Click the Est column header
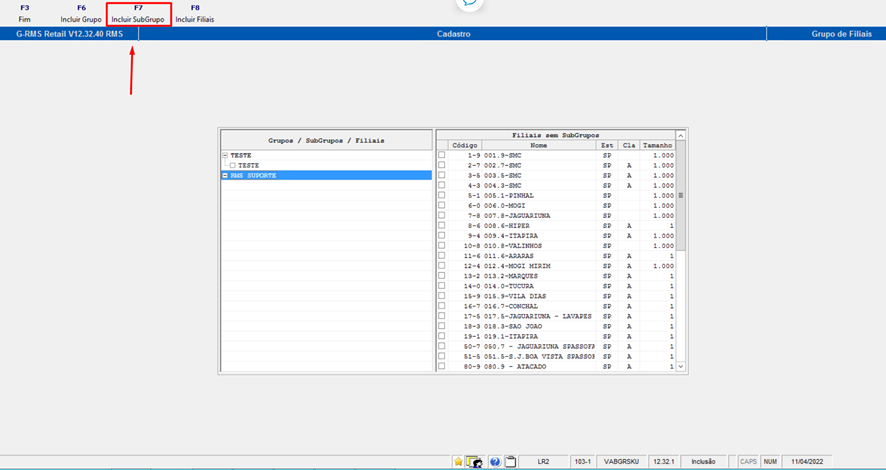886x470 pixels. (x=607, y=145)
